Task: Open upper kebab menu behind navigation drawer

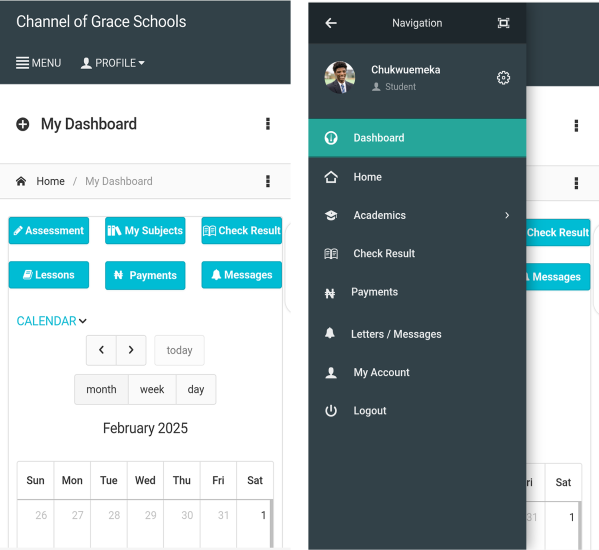Action: click(576, 126)
